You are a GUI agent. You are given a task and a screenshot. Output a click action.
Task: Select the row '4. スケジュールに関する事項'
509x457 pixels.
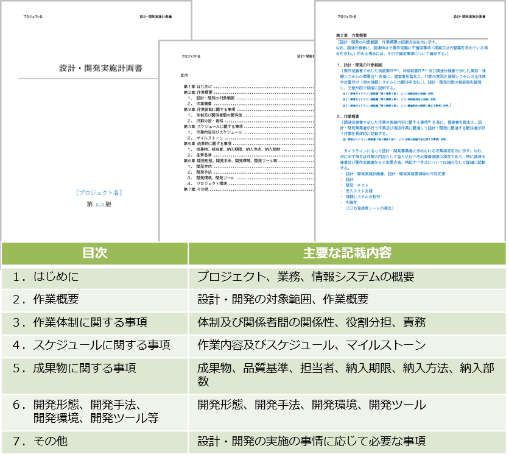tap(254, 346)
